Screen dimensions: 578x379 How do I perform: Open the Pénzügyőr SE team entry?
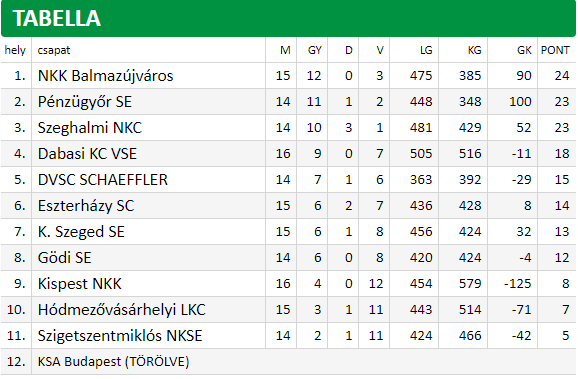(x=85, y=102)
